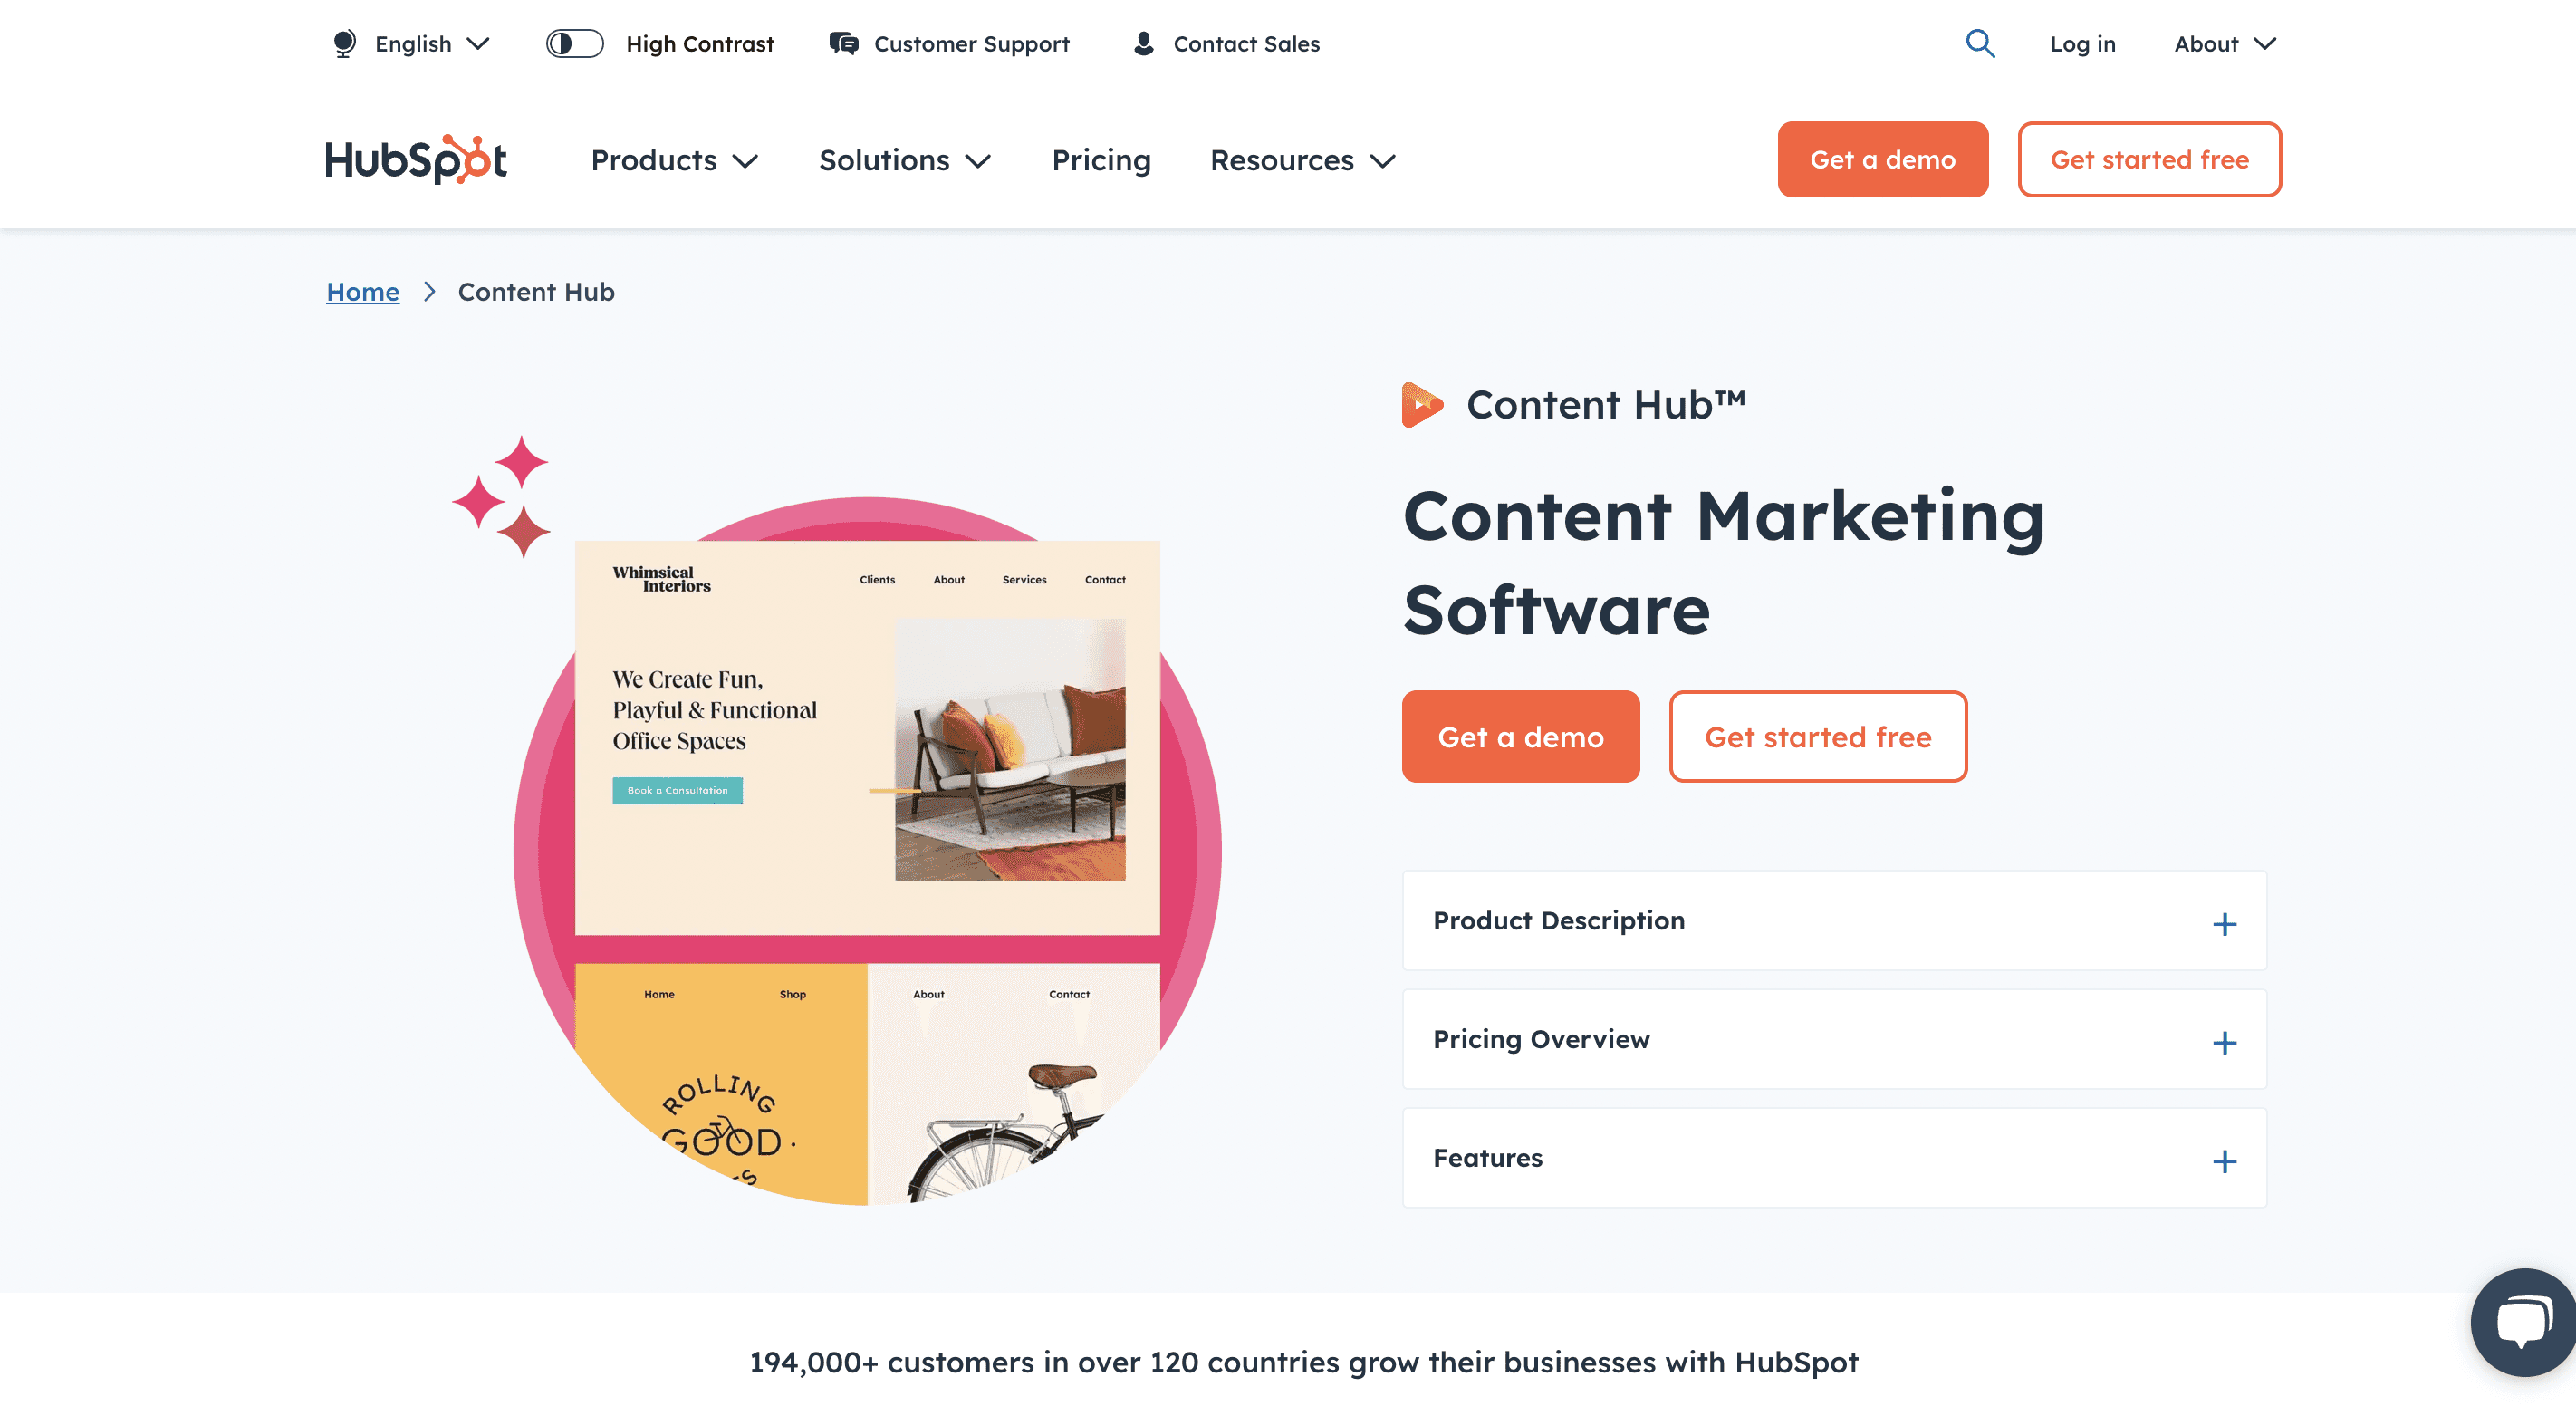Screen dimensions: 2576x1406
Task: Toggle the High Contrast mode switch
Action: (575, 43)
